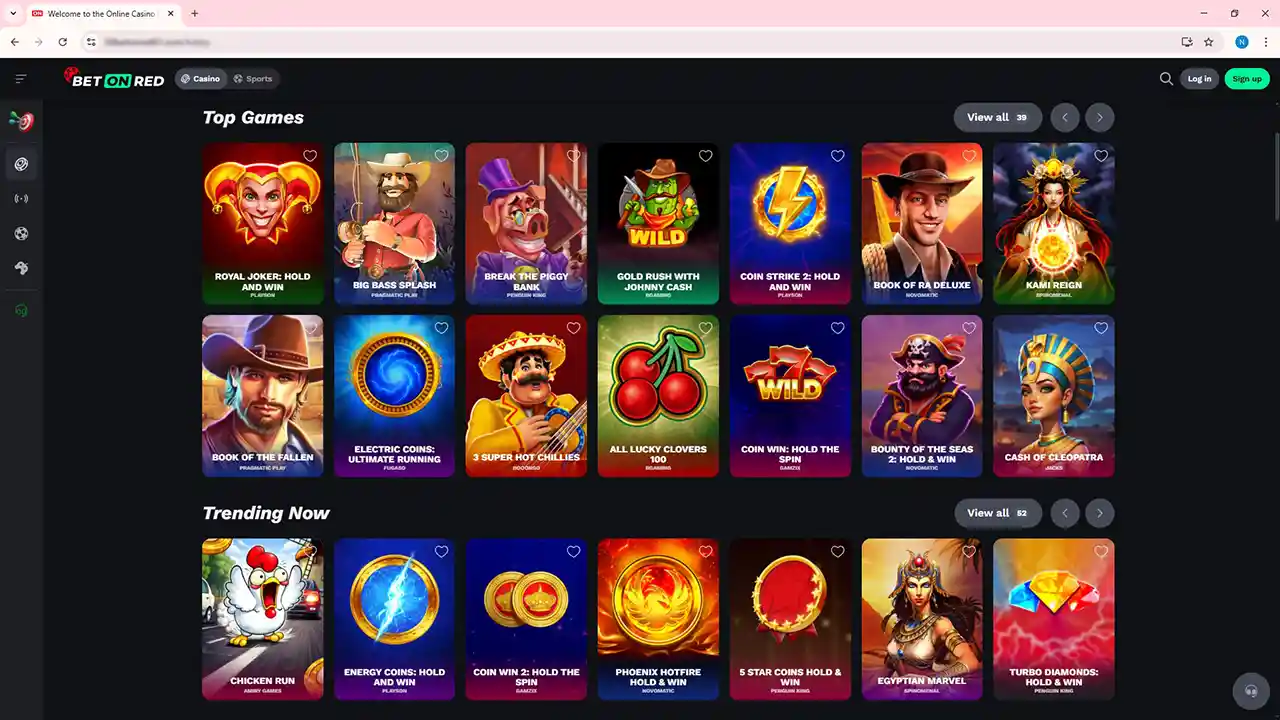Select the Casino tab

[x=201, y=79]
